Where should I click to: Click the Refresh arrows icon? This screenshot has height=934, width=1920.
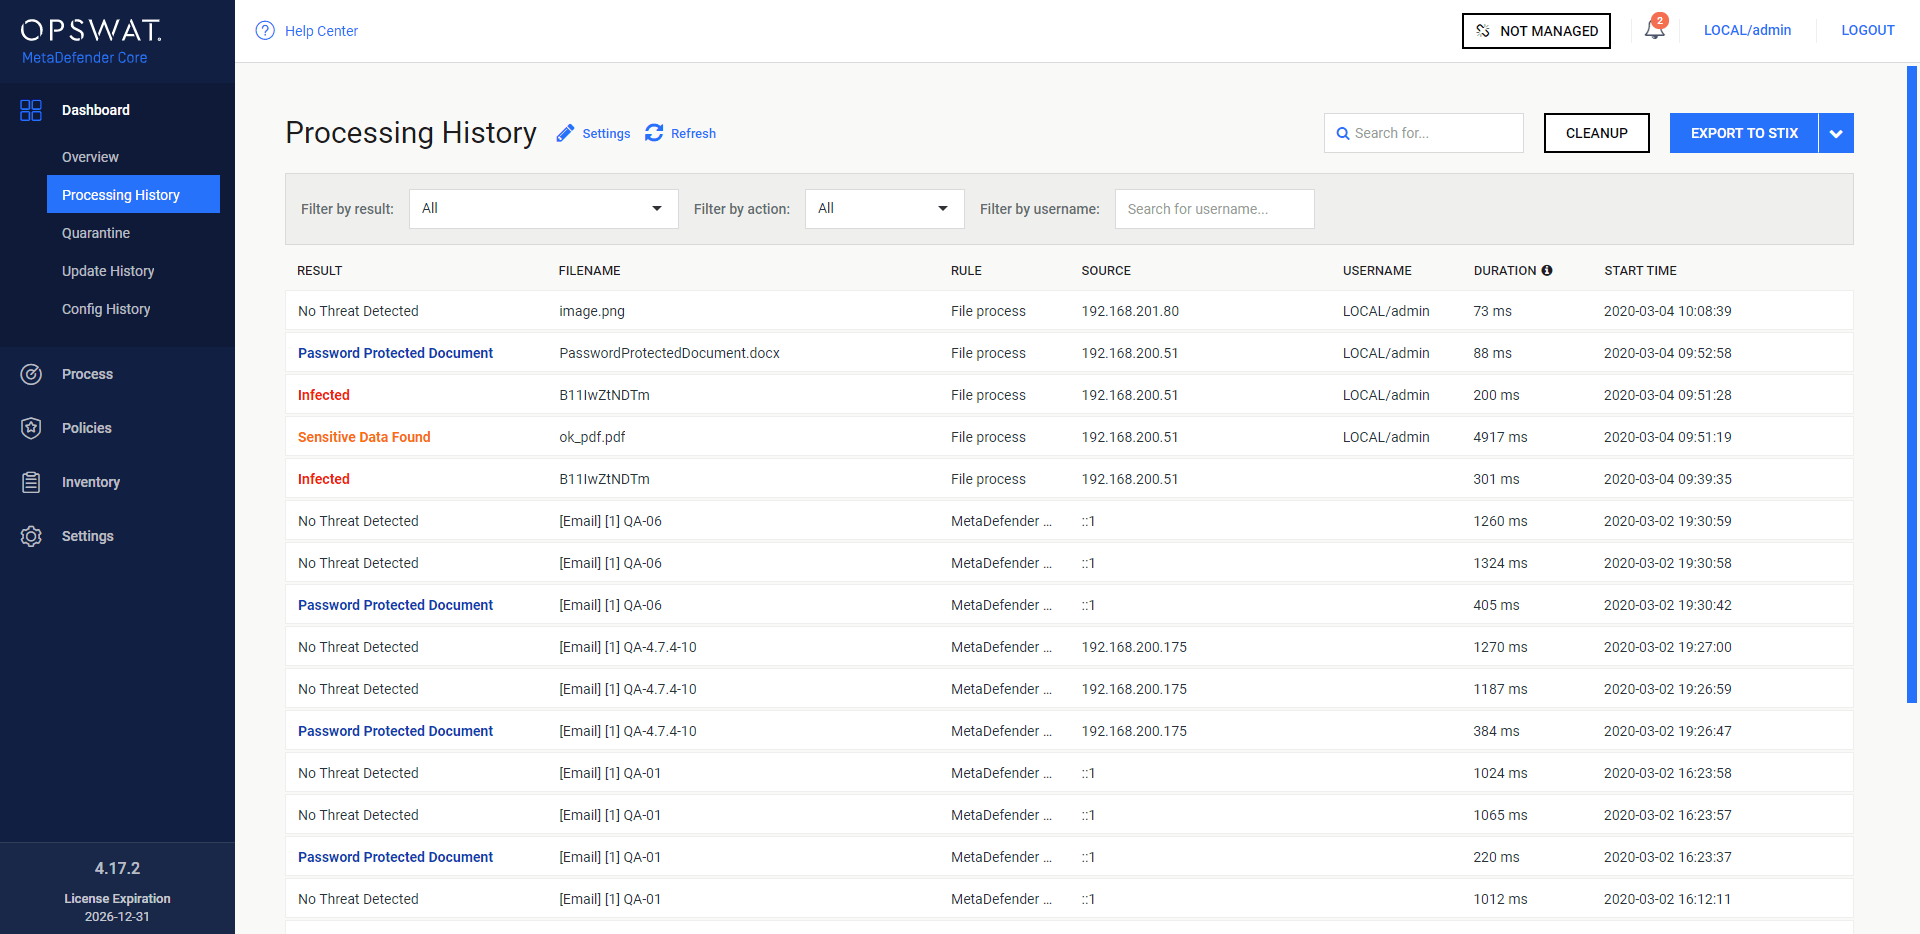pos(654,133)
